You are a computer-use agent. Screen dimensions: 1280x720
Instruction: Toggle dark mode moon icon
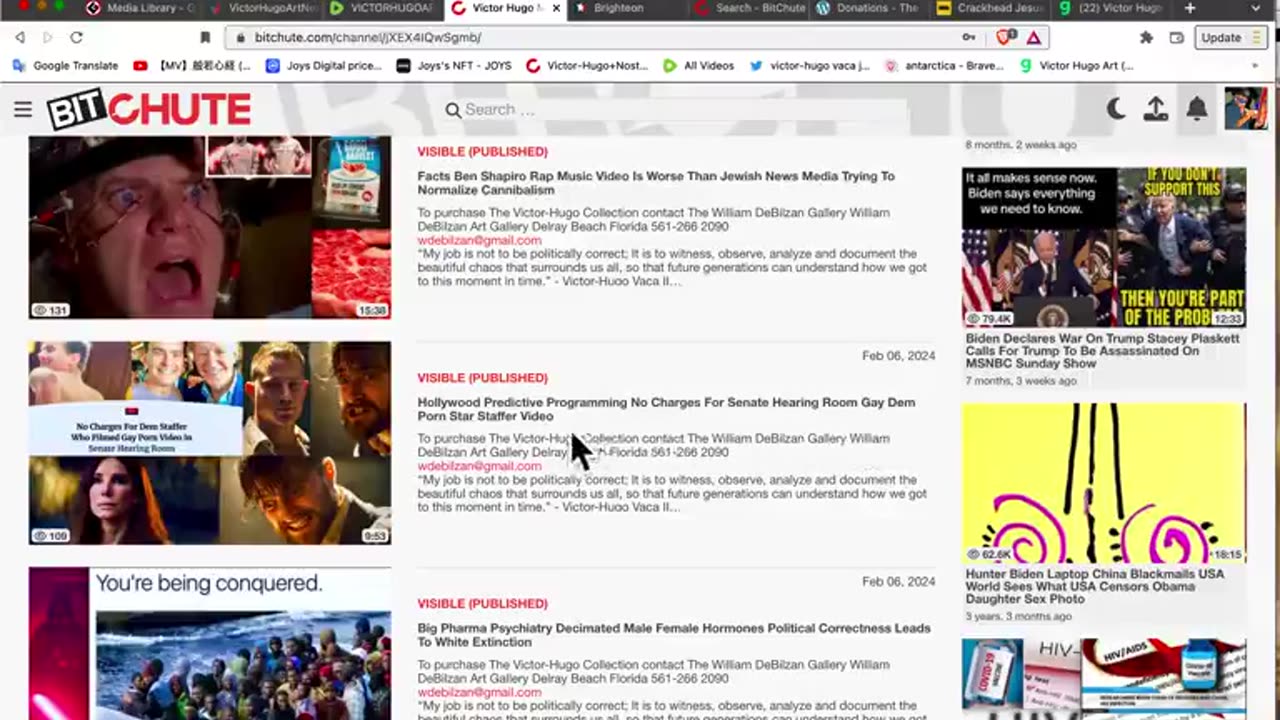tap(1116, 109)
